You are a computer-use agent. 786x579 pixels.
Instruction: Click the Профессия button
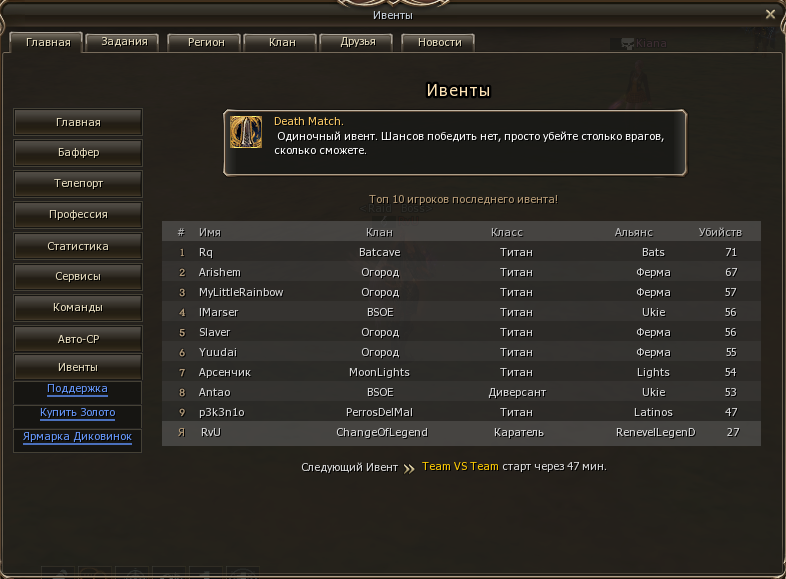click(78, 215)
